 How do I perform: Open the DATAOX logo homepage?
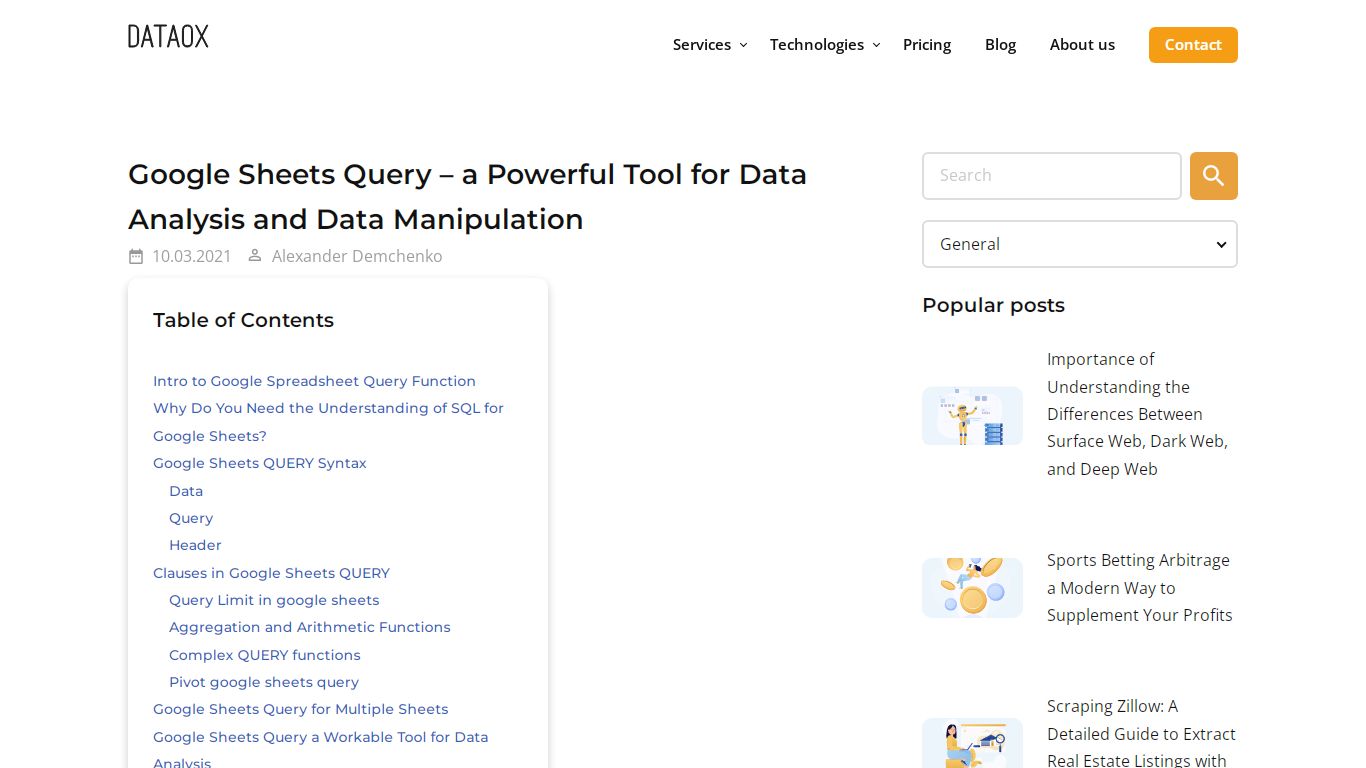[x=168, y=37]
